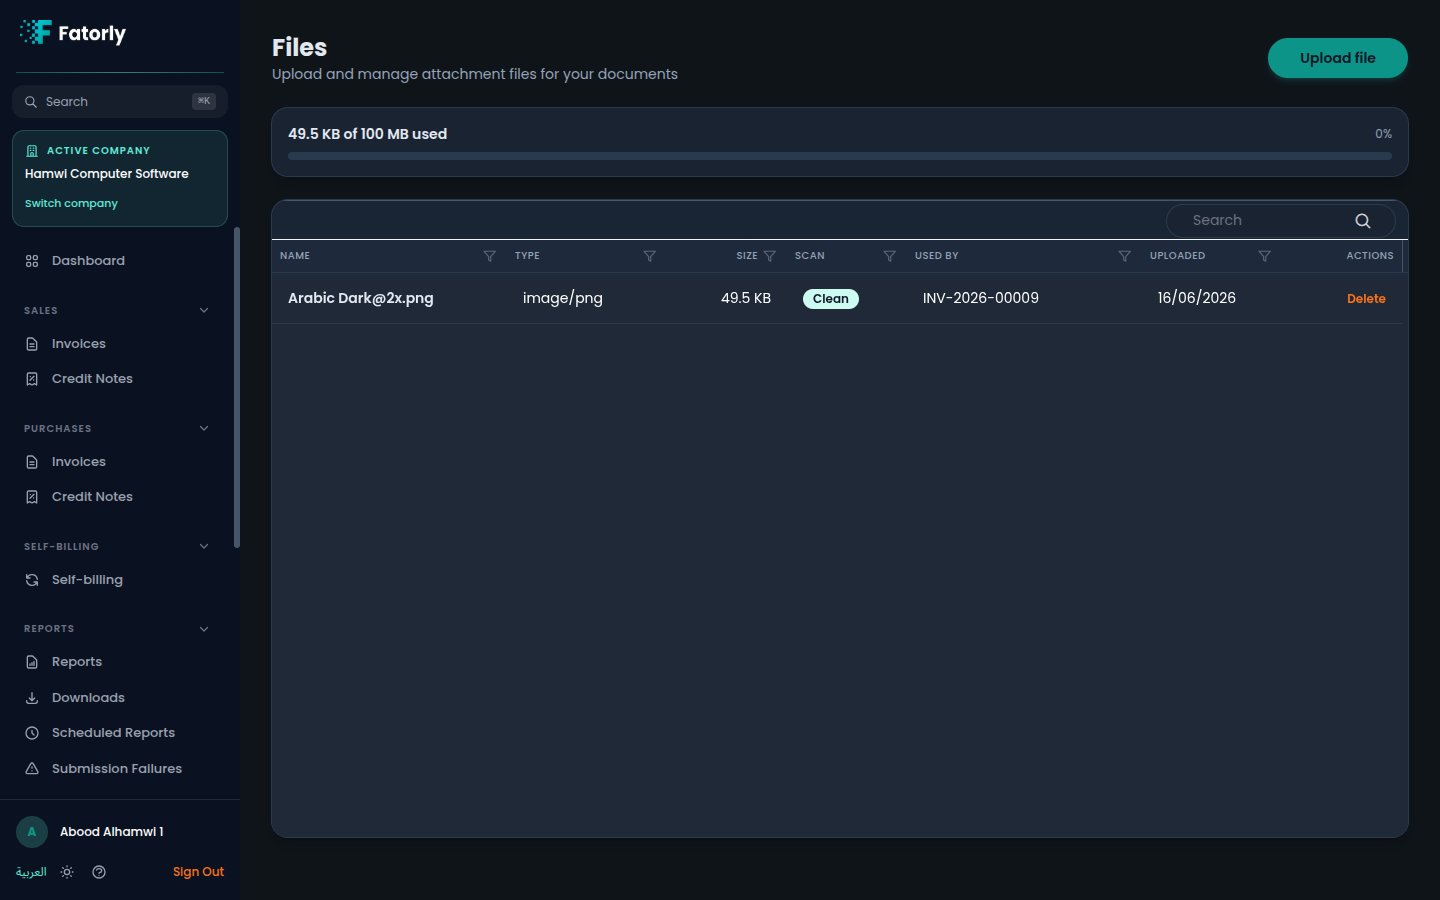Screen dimensions: 1440x900
Task: Click the 49.5 KB size cell
Action: pyautogui.click(x=746, y=298)
